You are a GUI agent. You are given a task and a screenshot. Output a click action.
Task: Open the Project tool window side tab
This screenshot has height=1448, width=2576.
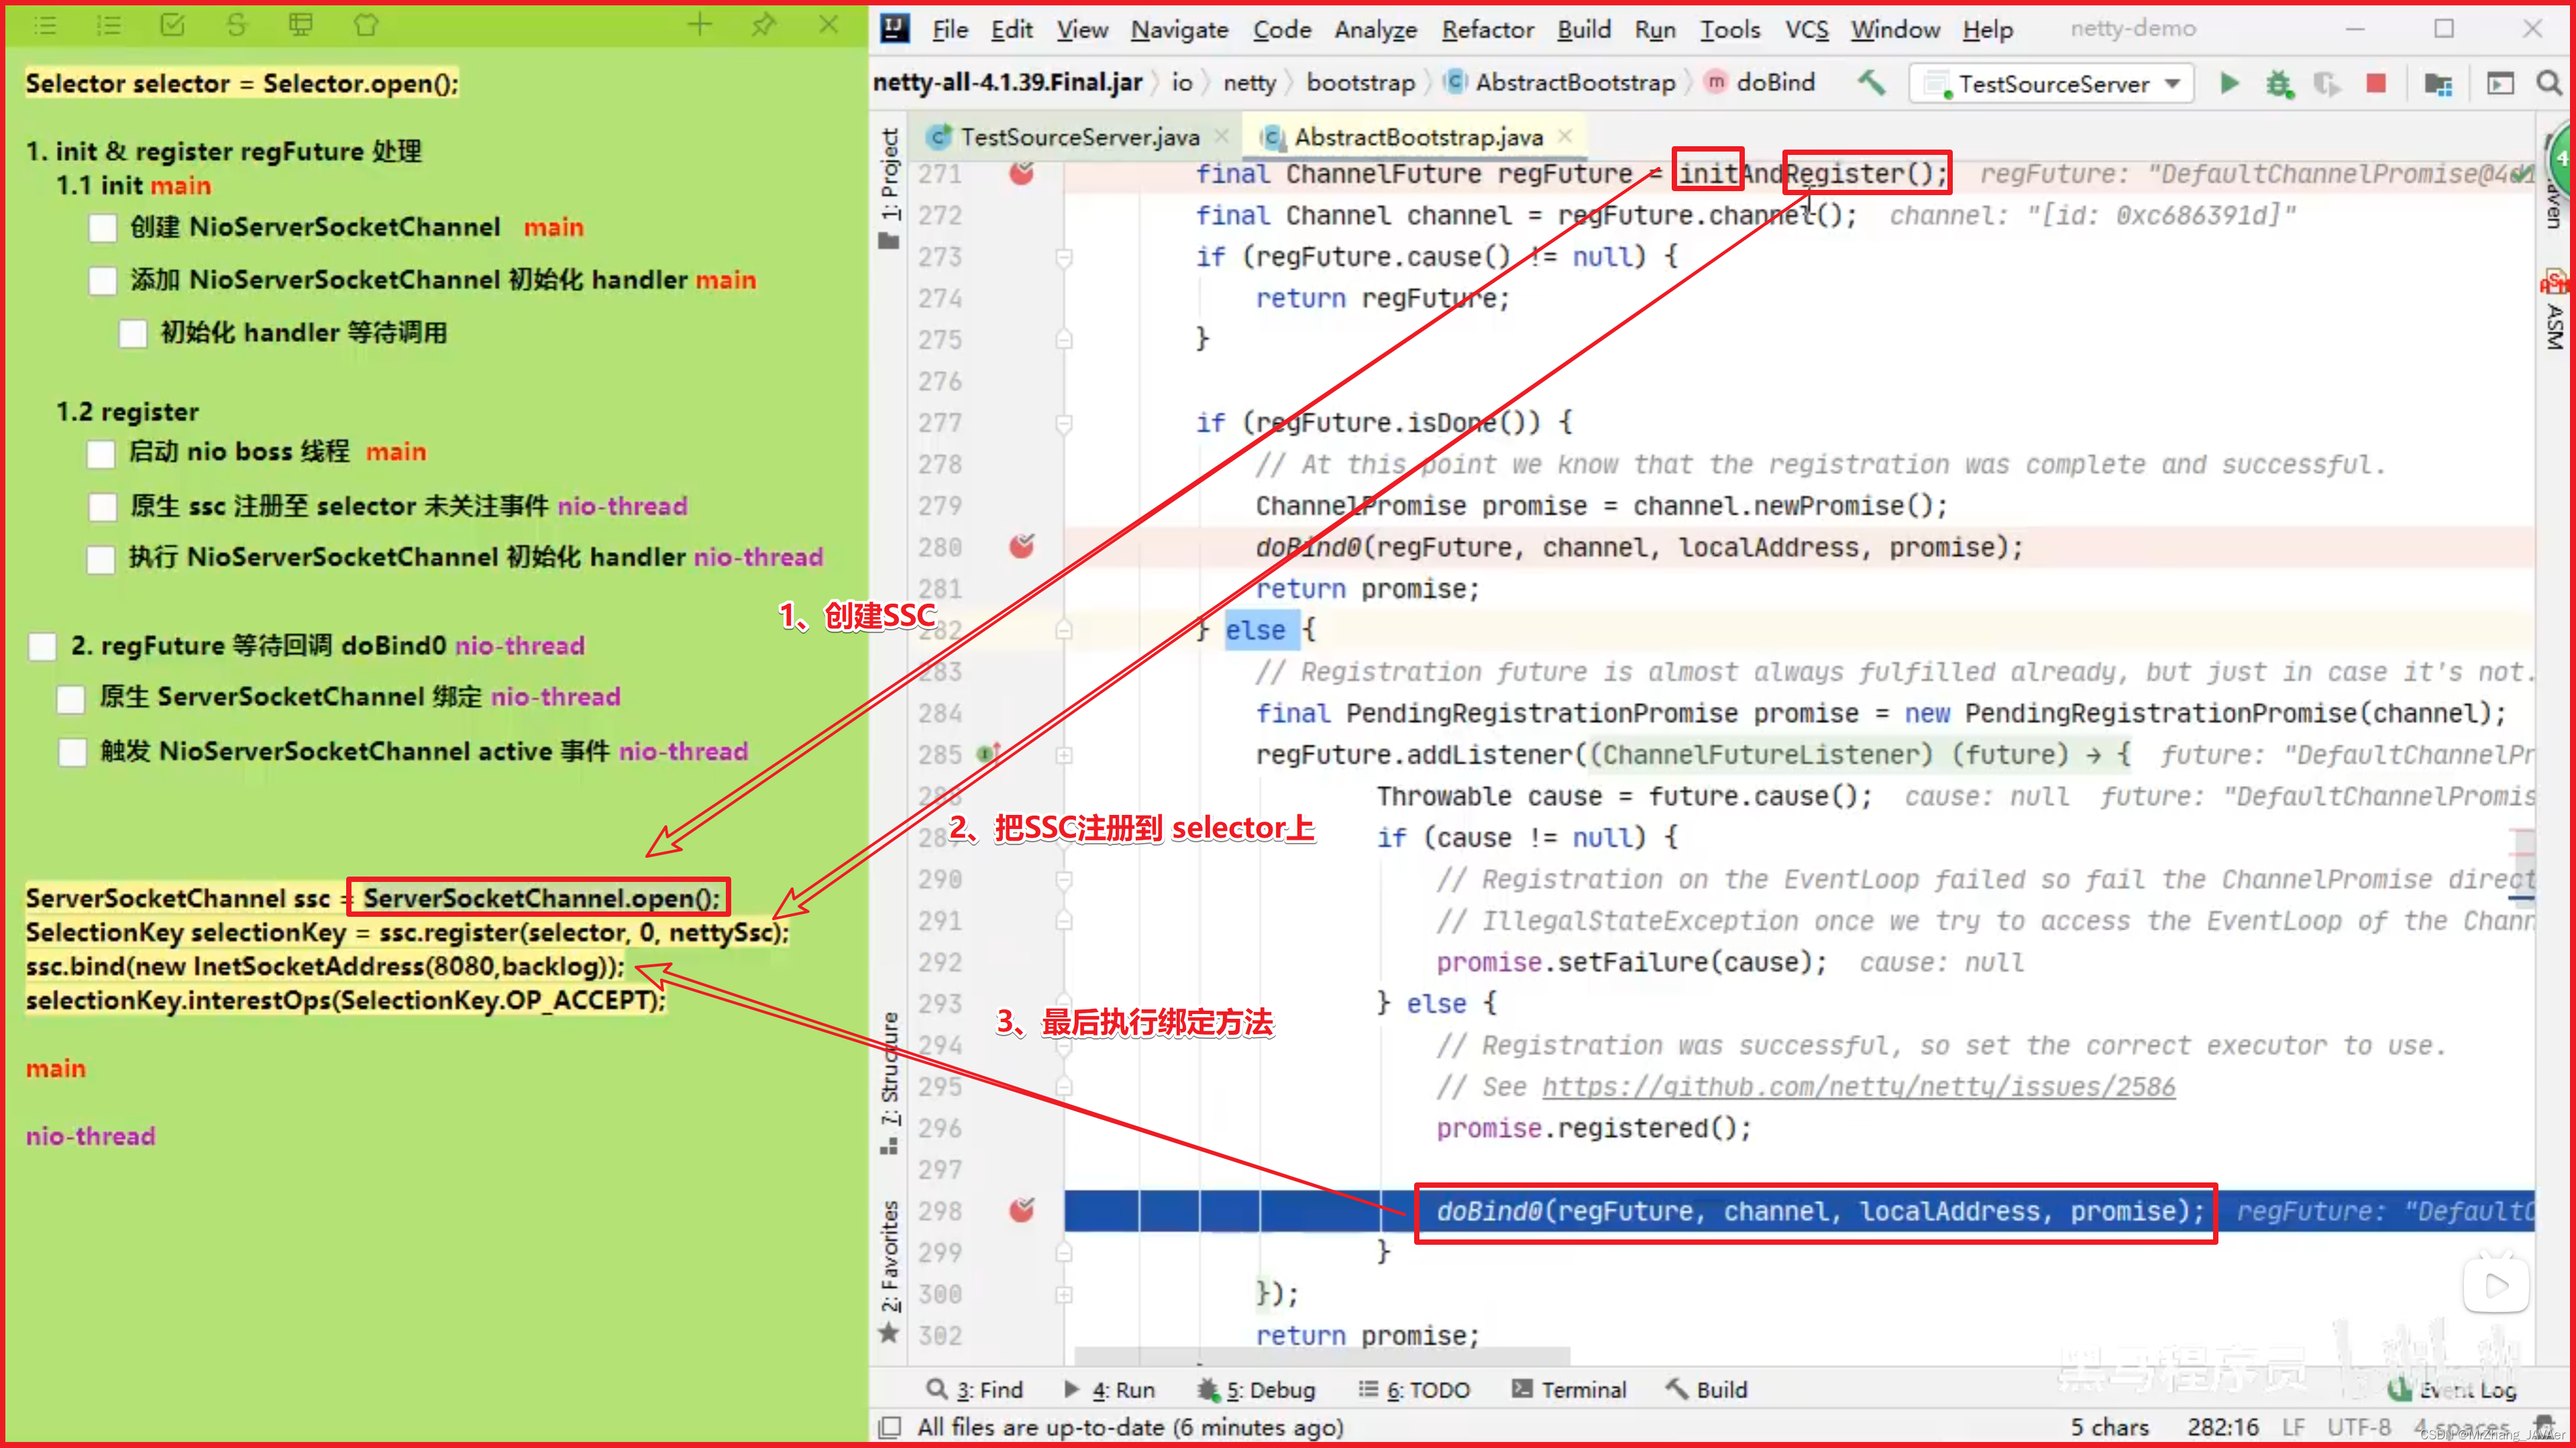(889, 187)
